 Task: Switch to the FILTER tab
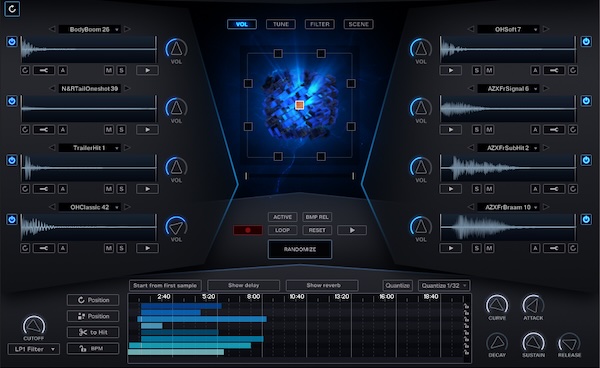(320, 24)
